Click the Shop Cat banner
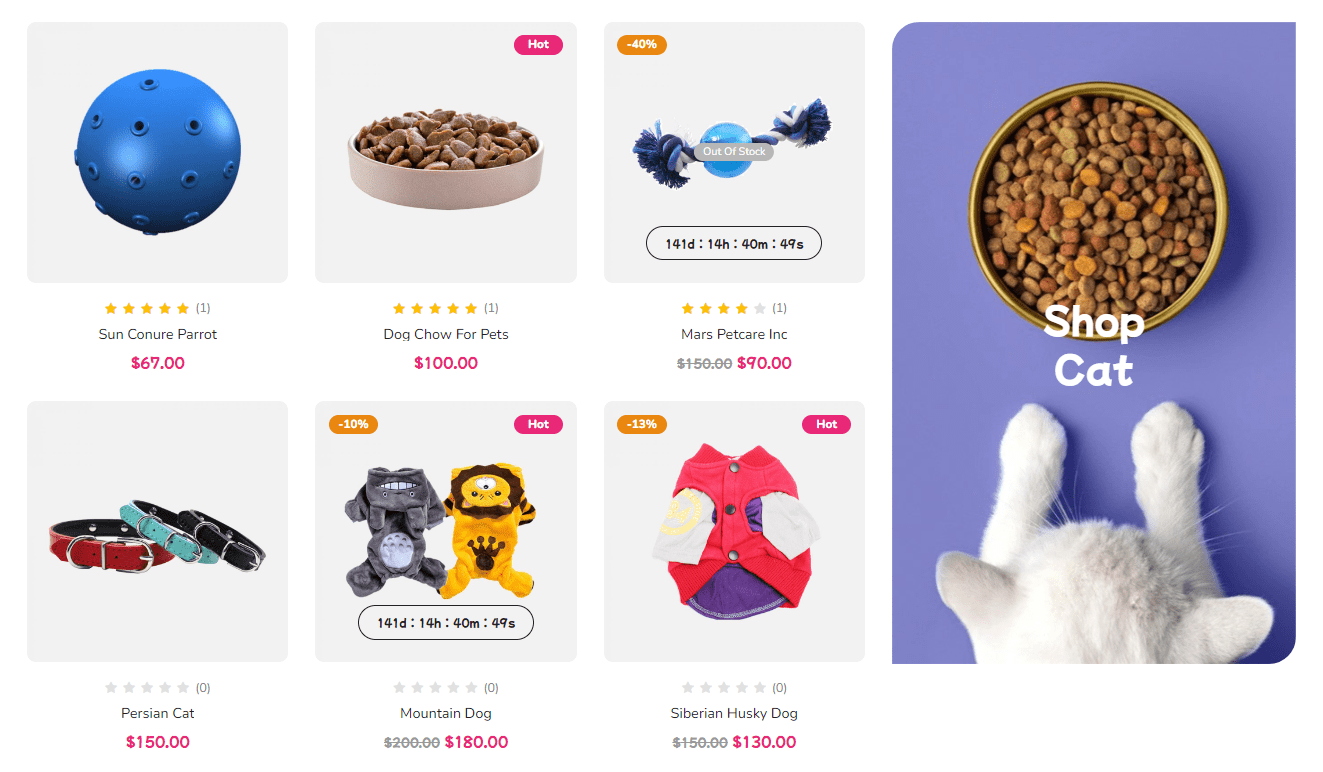 [x=1094, y=343]
